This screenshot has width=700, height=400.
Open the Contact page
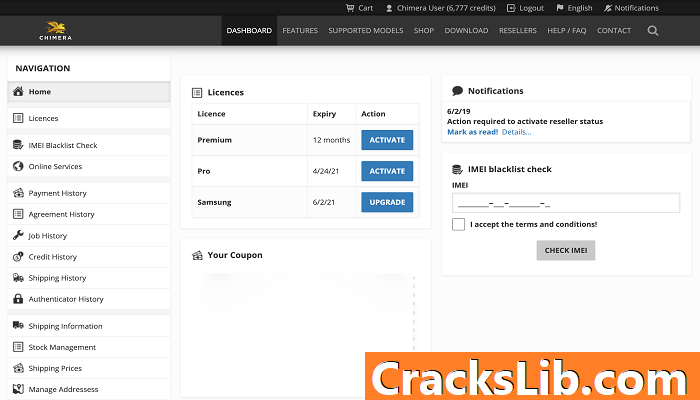click(614, 30)
